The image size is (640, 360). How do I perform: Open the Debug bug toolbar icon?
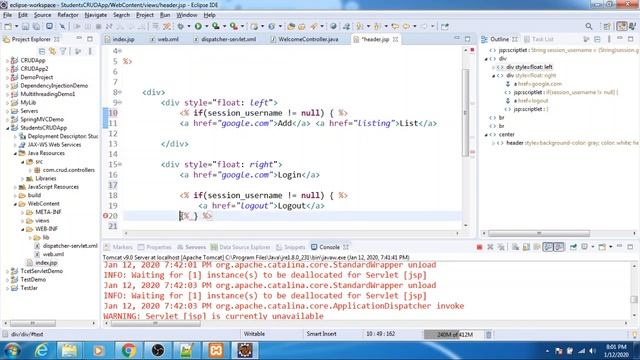click(x=180, y=27)
